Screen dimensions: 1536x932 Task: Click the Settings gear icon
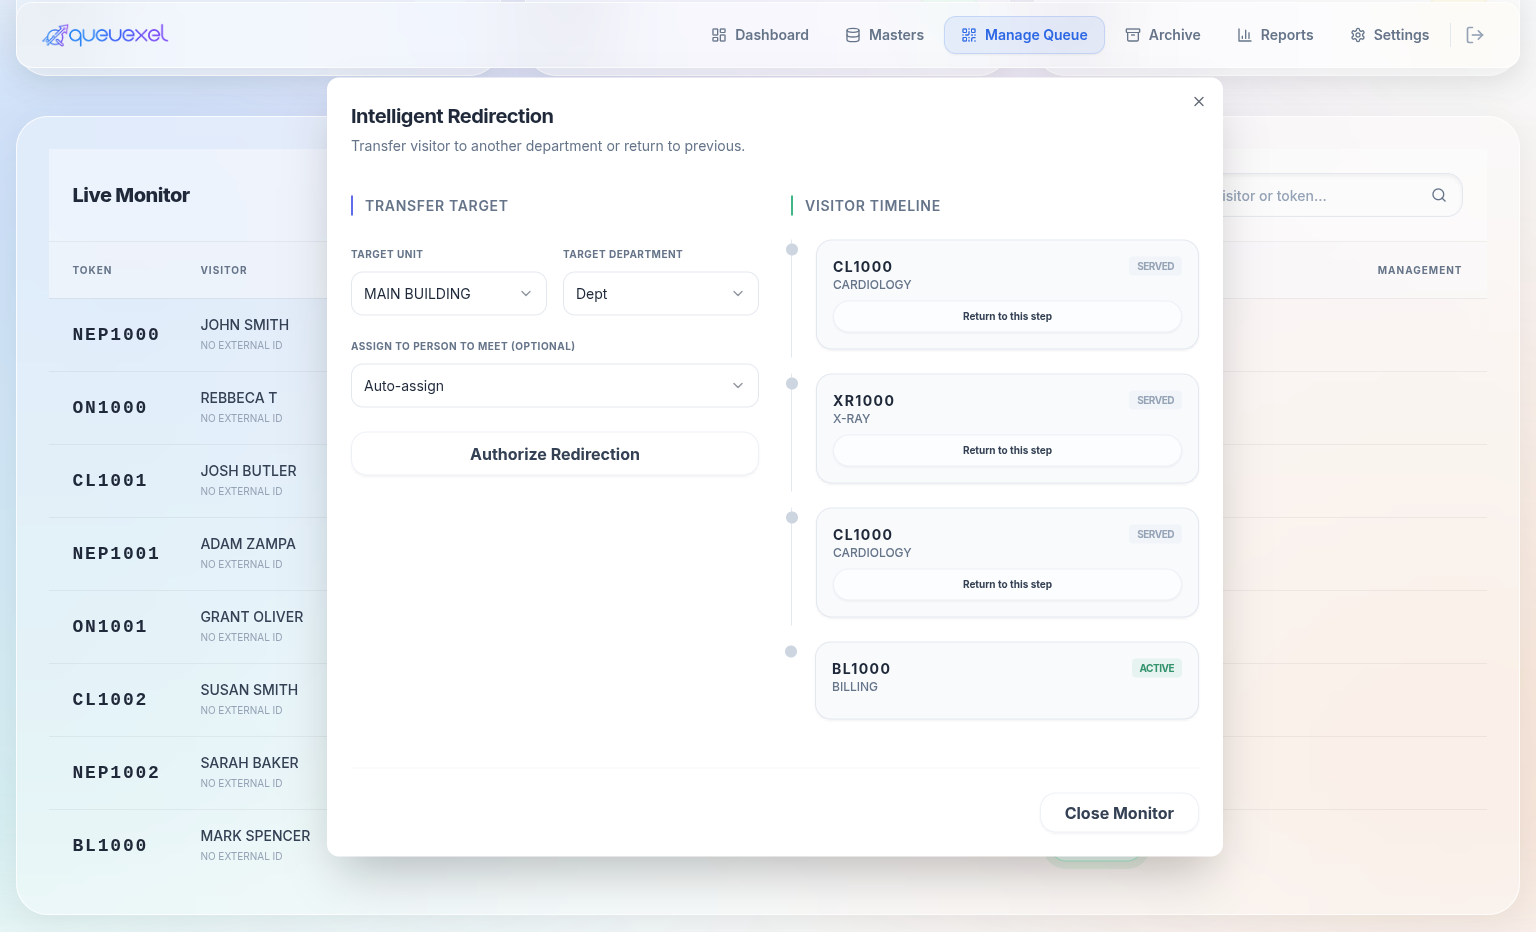pos(1358,35)
